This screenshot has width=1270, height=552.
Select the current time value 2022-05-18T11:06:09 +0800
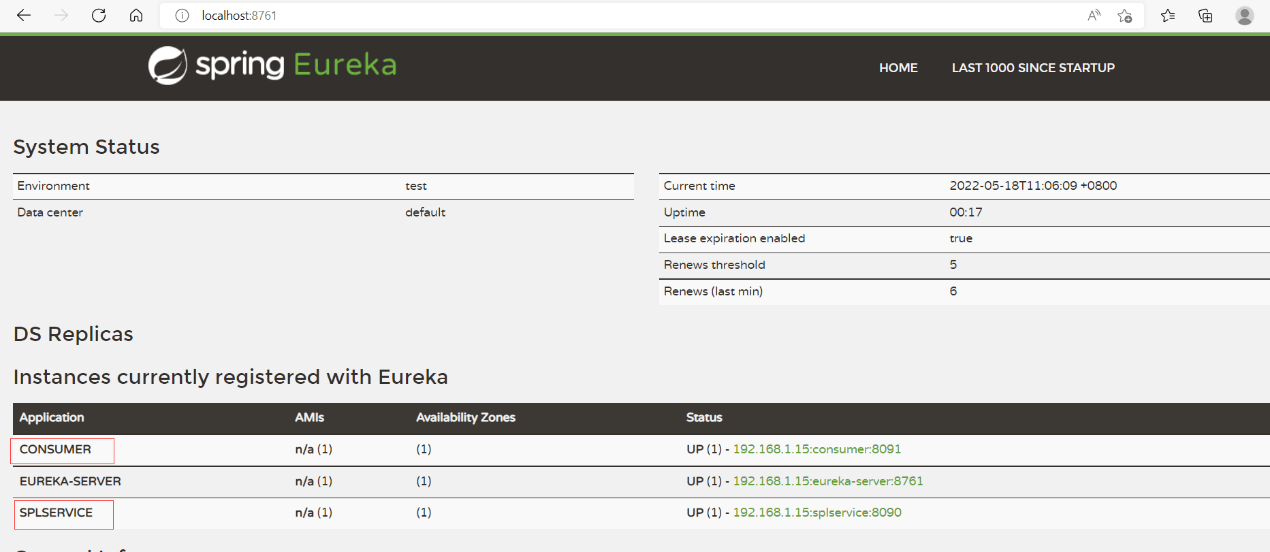point(1033,186)
